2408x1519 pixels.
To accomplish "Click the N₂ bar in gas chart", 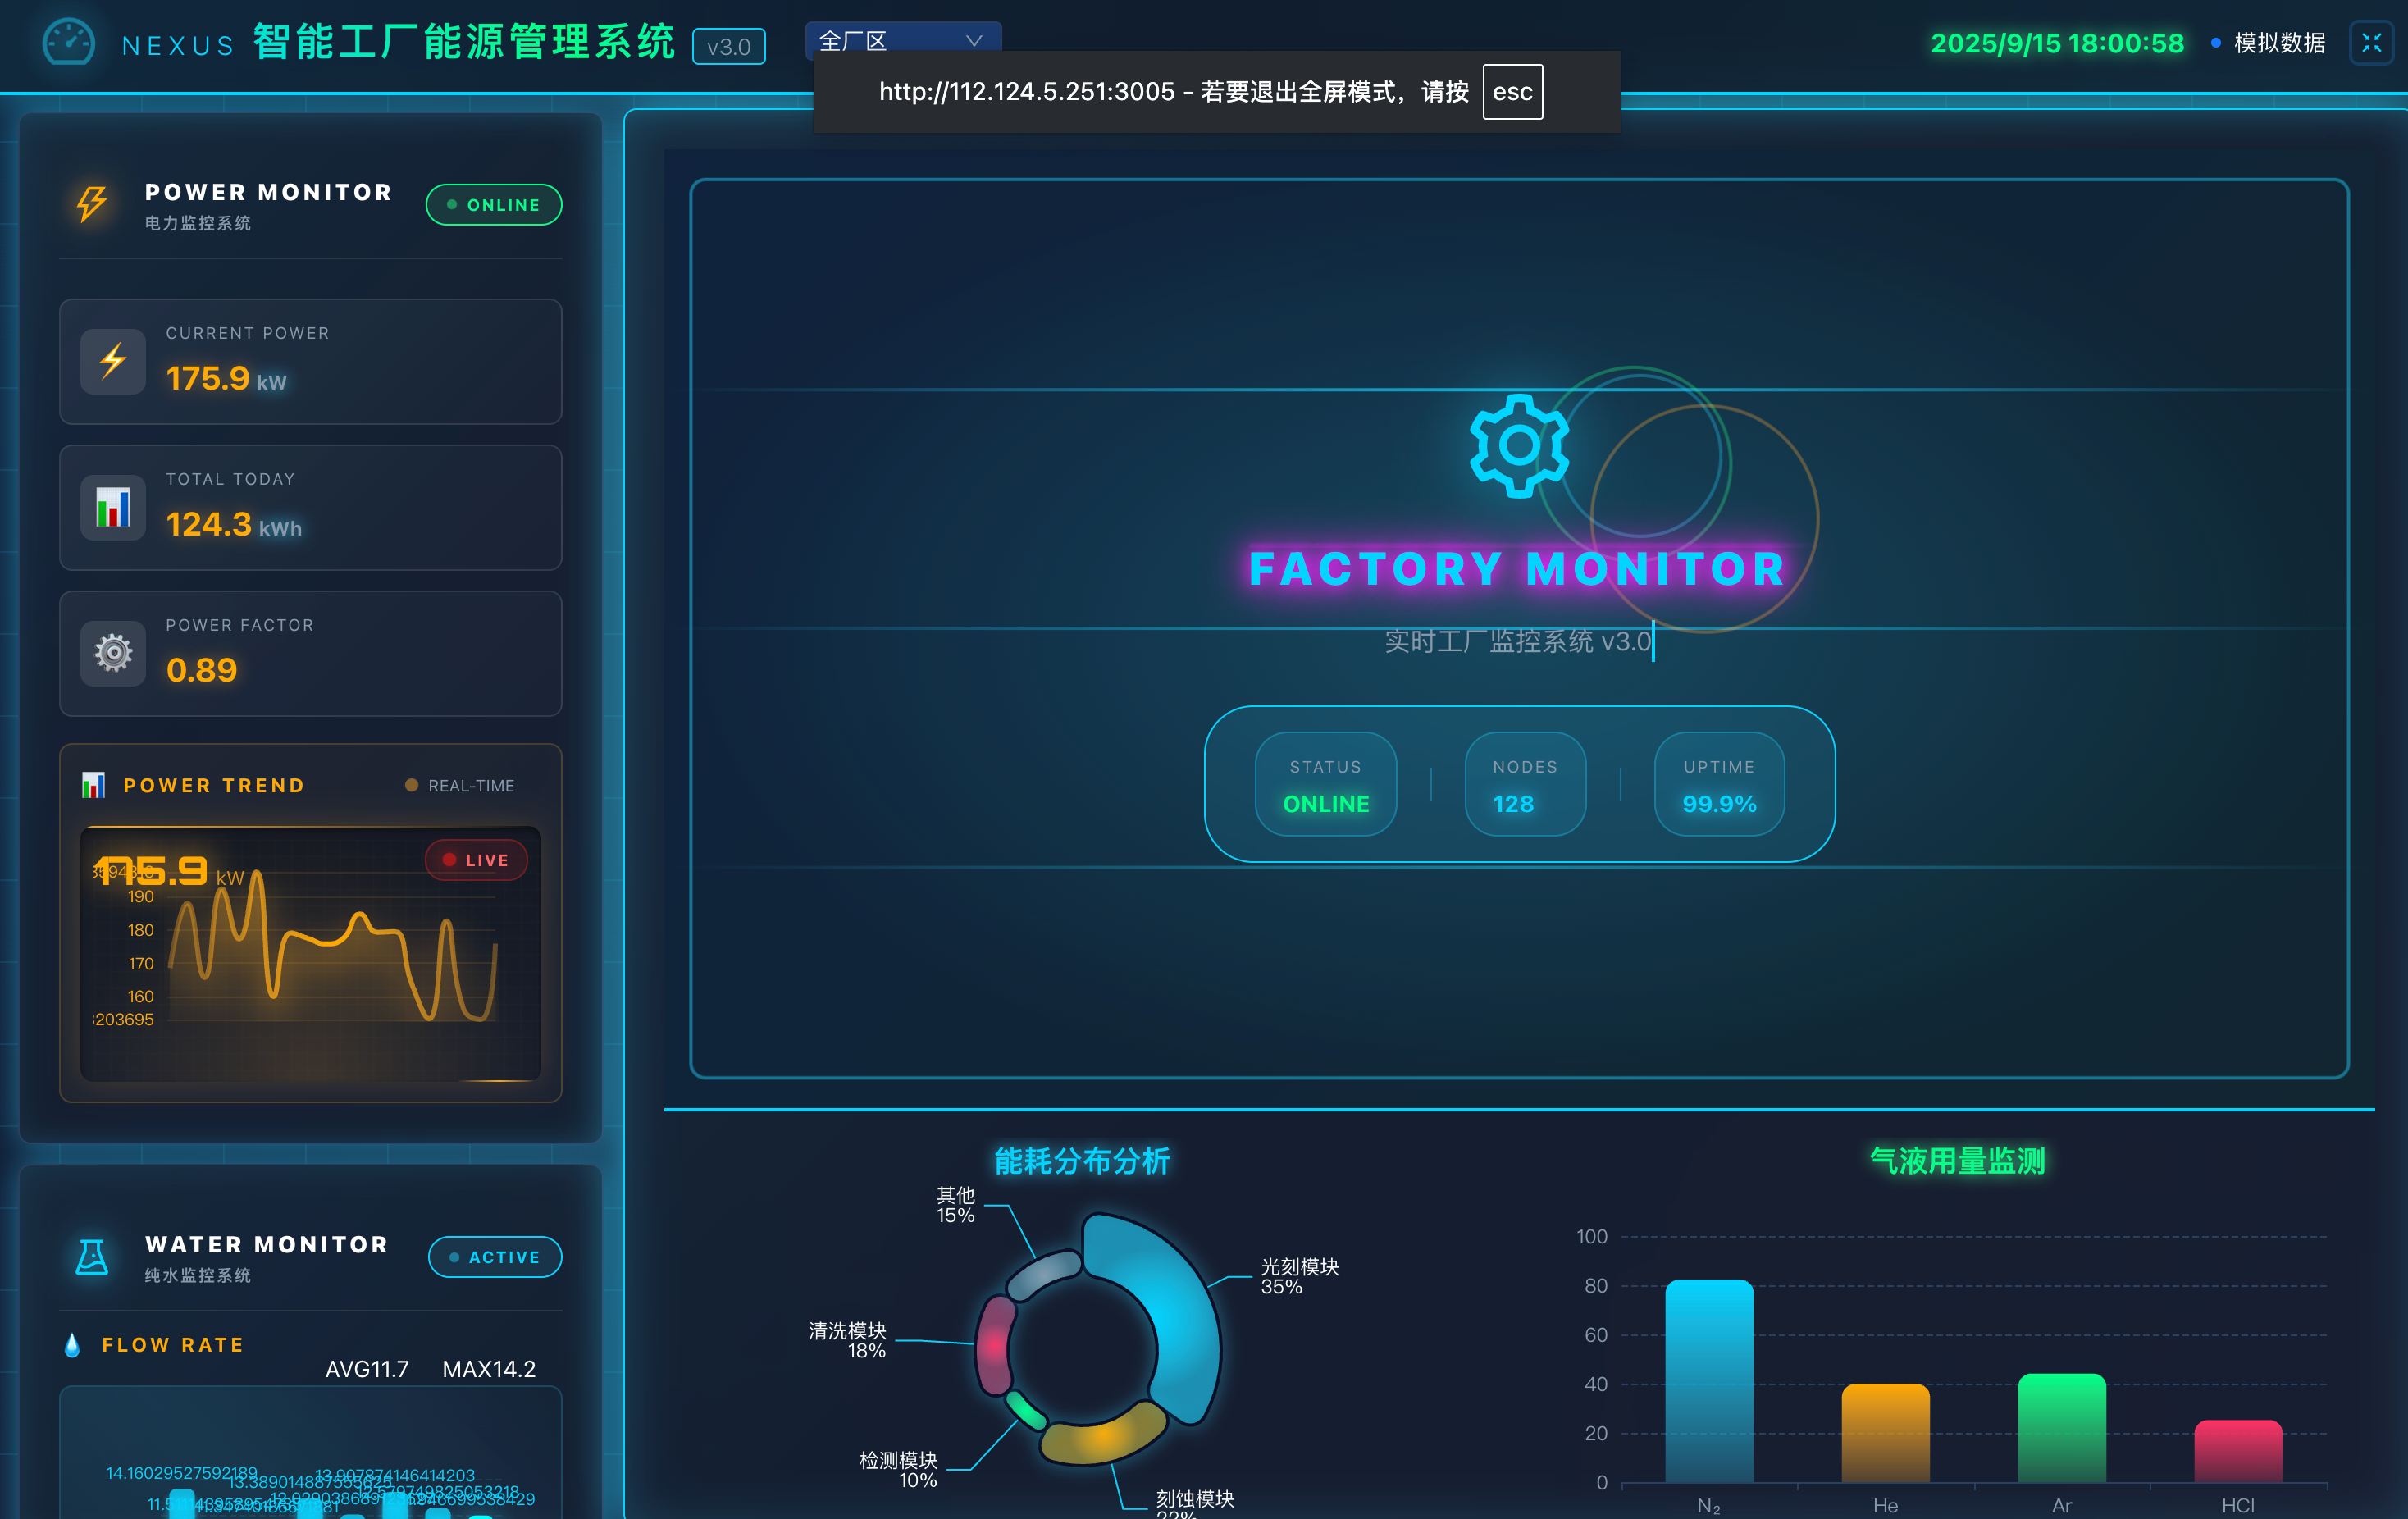I will 1709,1380.
